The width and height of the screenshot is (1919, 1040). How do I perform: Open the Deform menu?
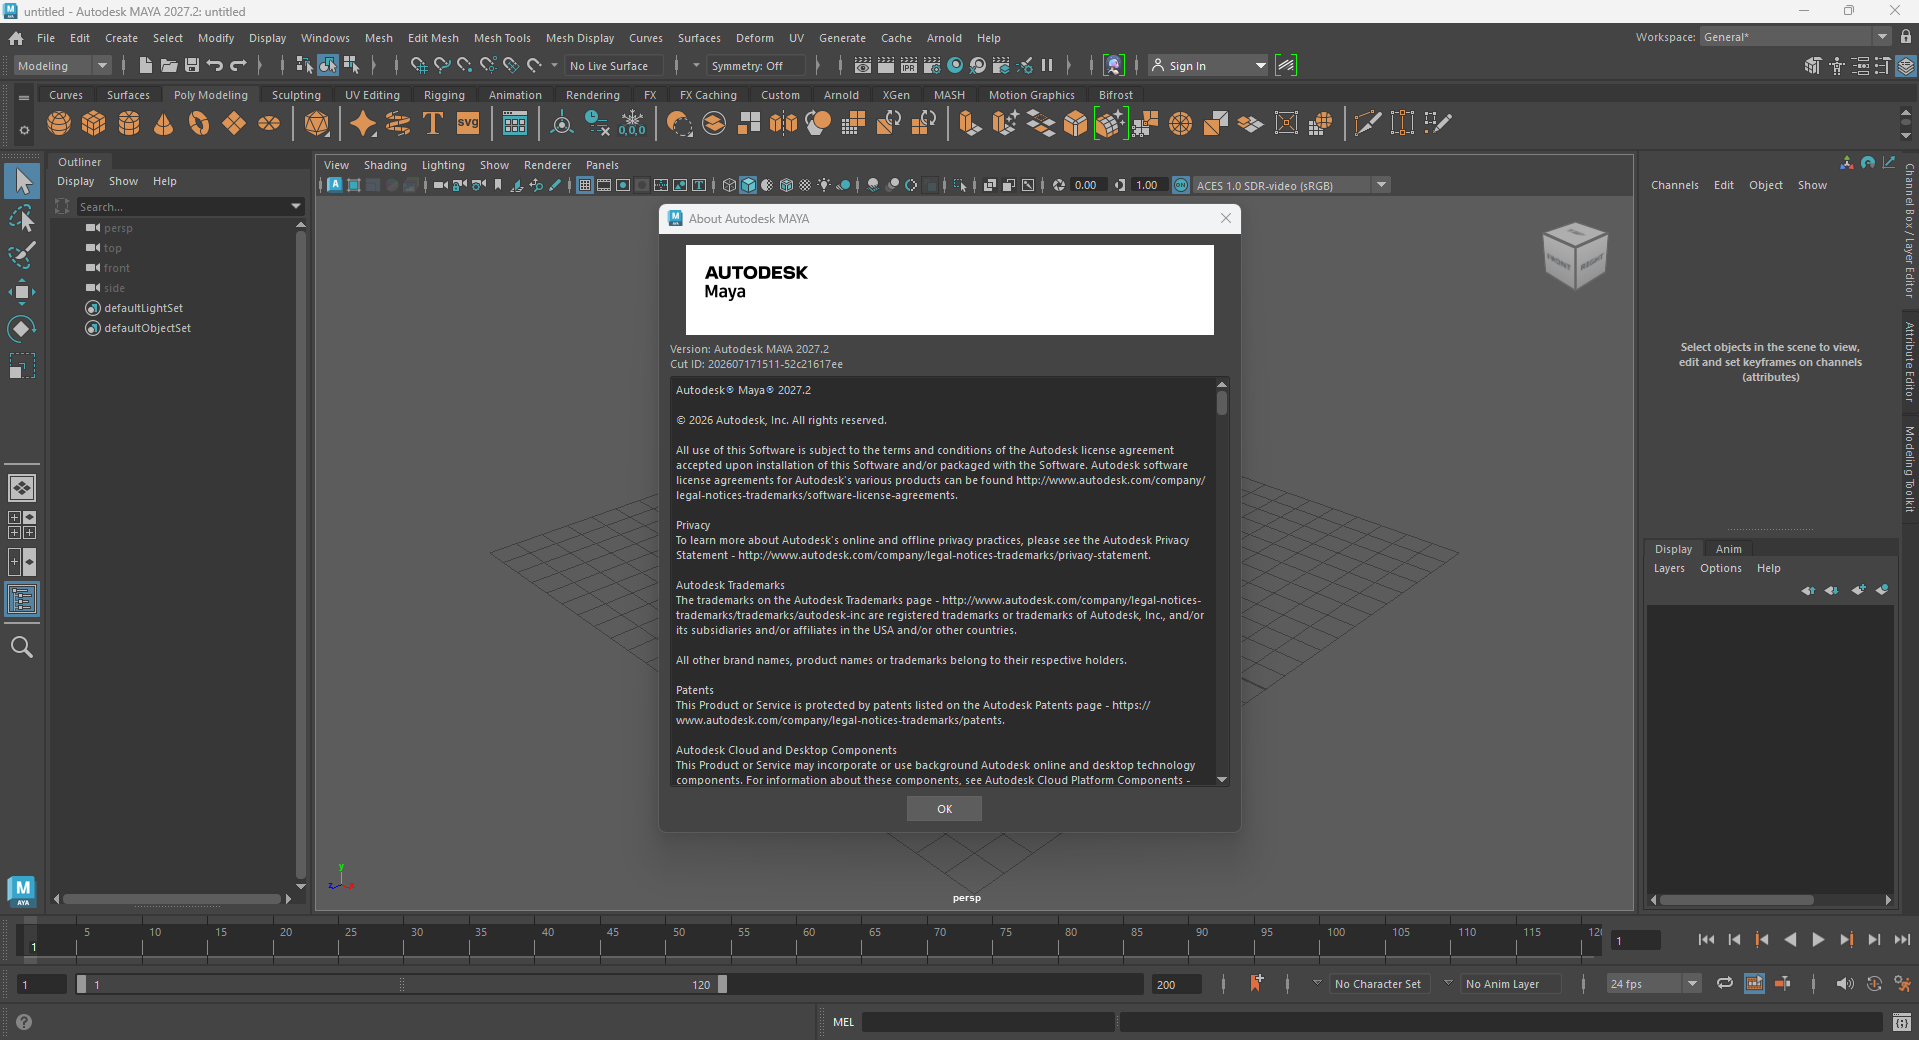click(755, 38)
